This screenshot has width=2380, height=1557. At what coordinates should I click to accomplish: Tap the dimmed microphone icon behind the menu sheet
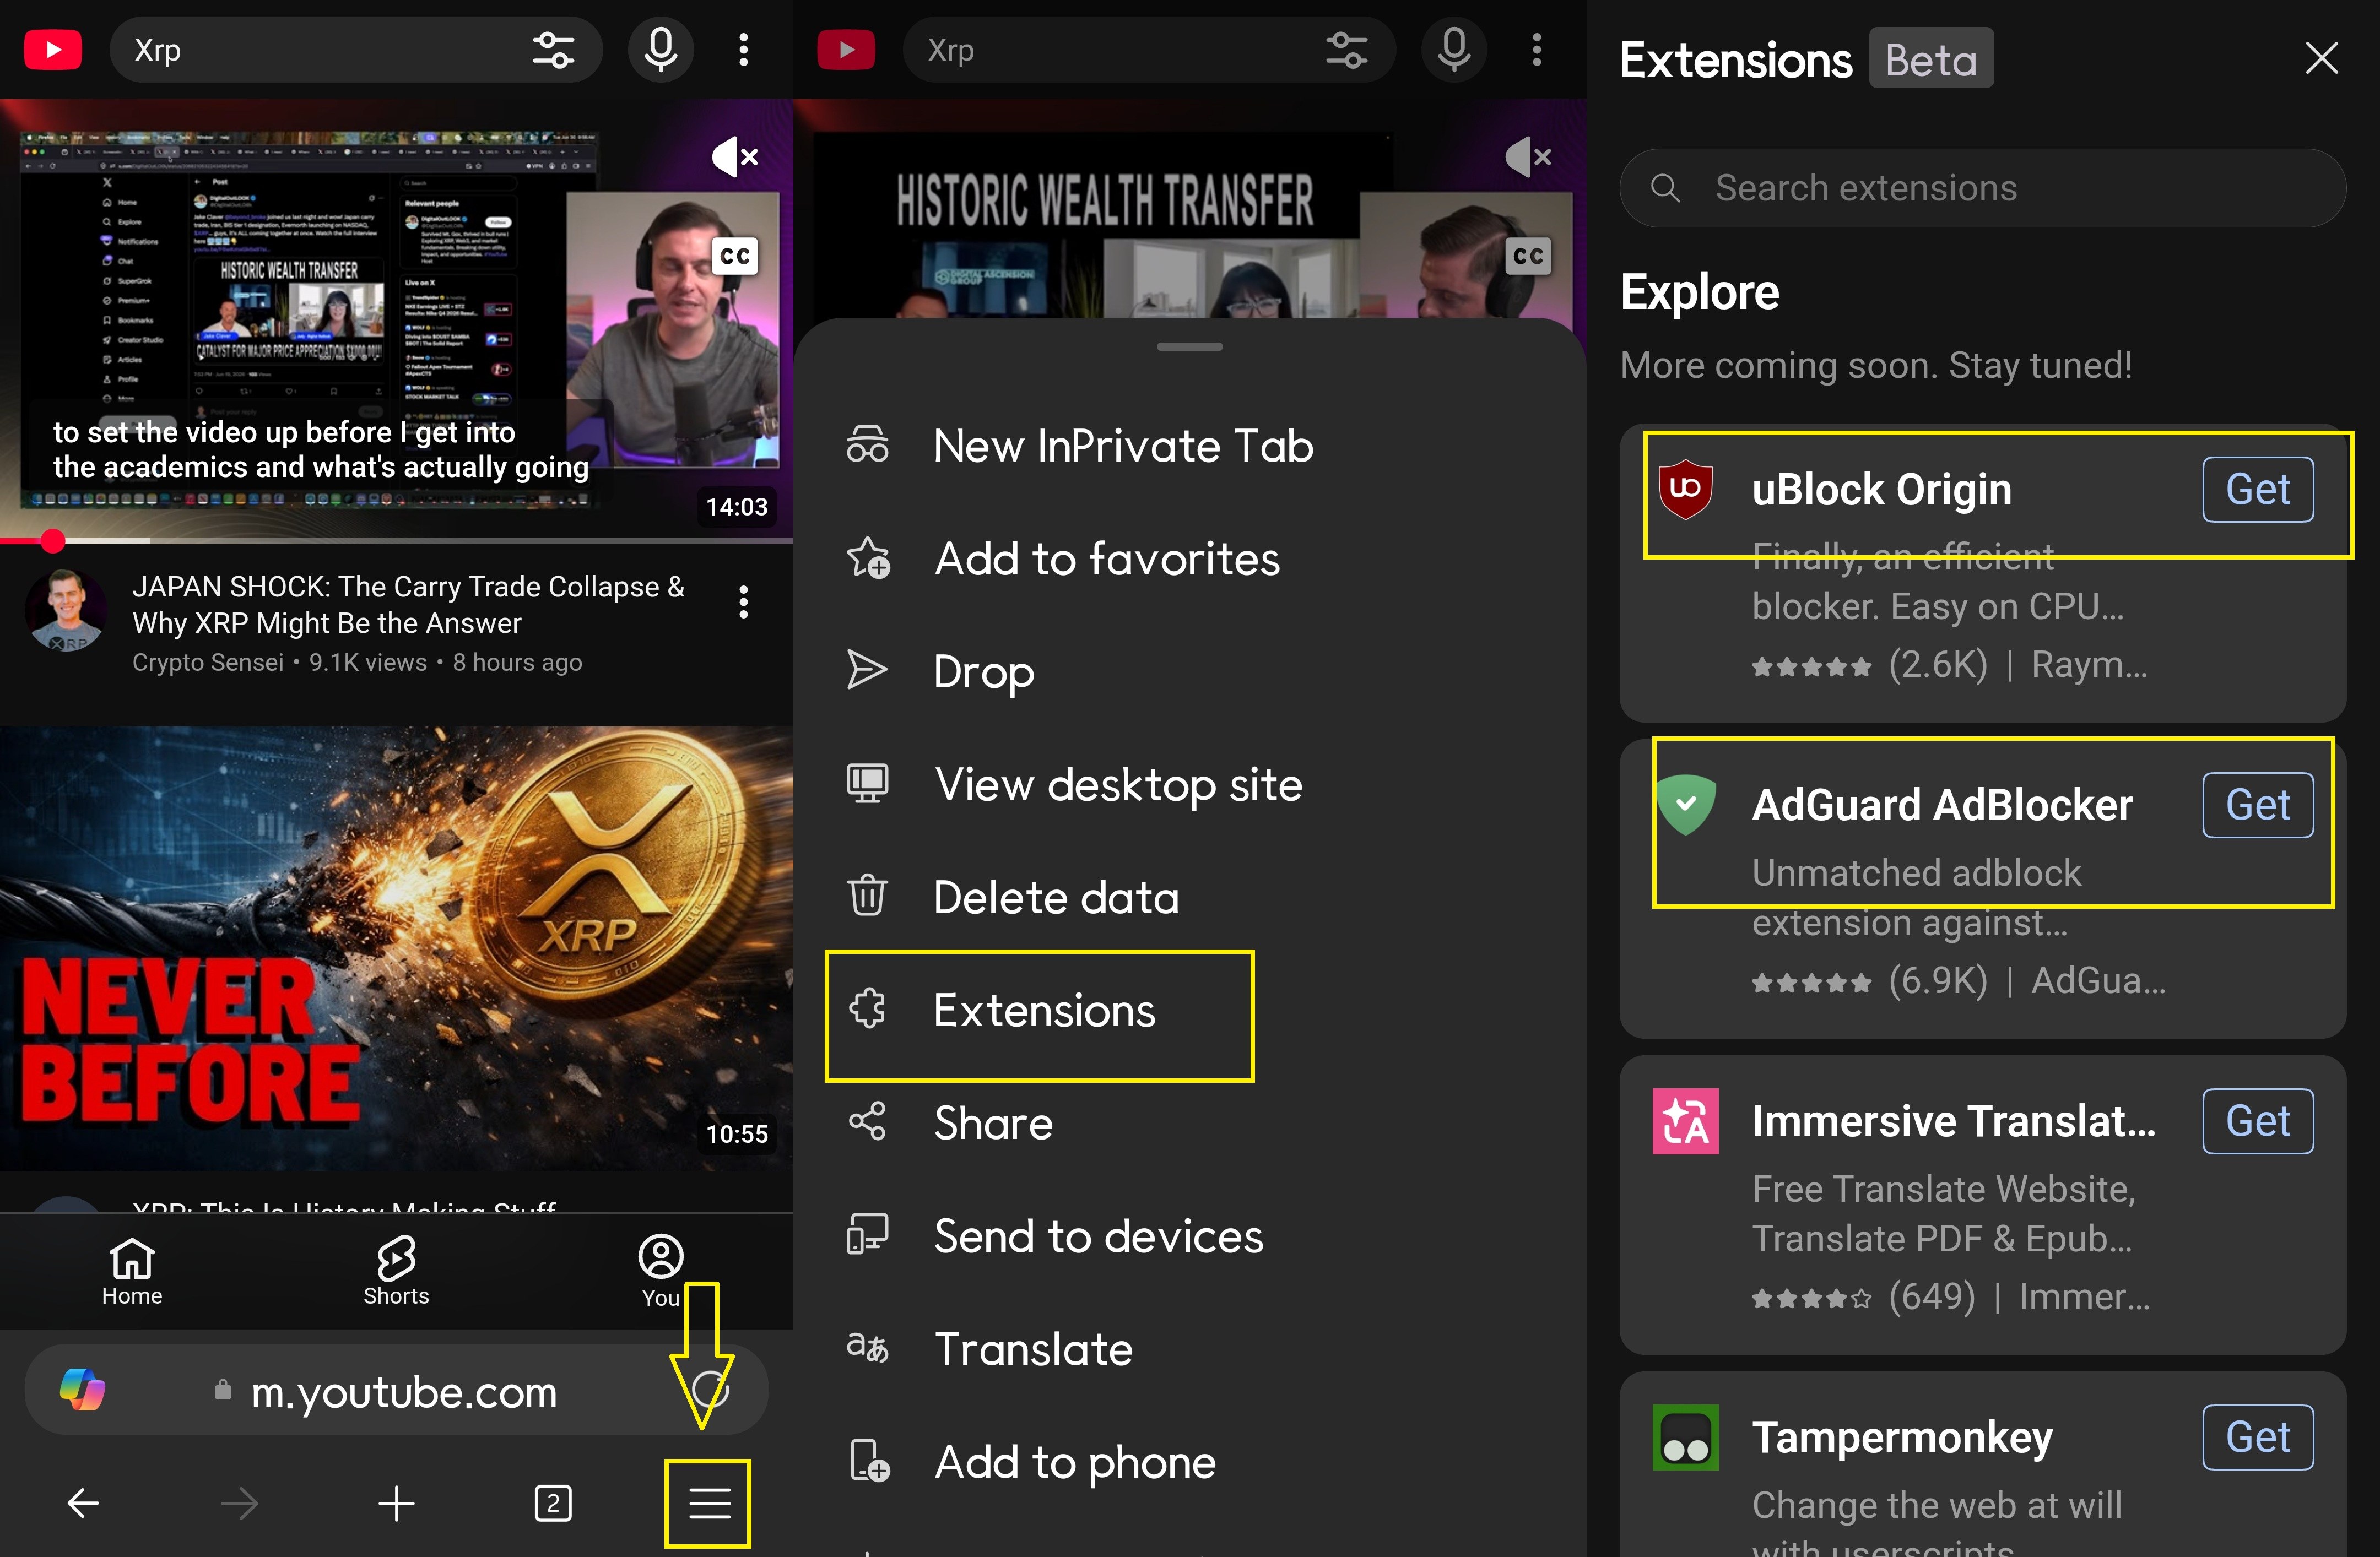1454,50
